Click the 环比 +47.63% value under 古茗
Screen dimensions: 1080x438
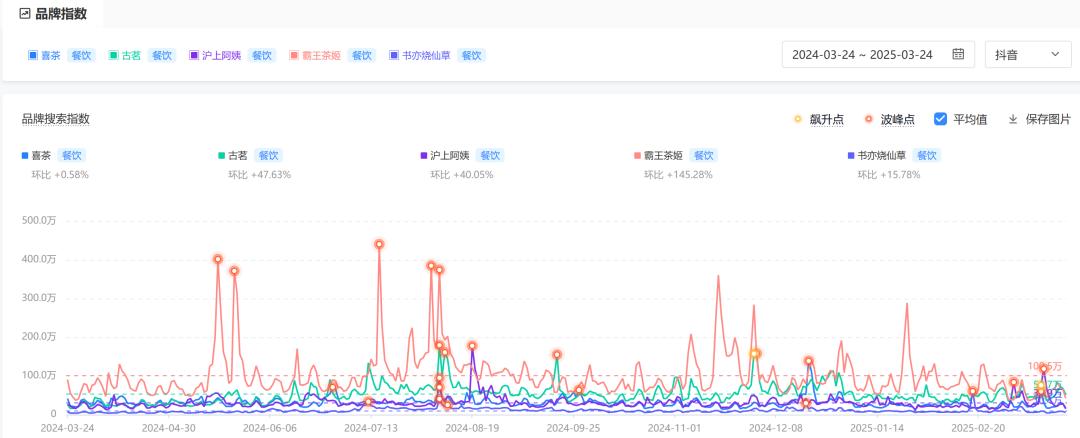pyautogui.click(x=260, y=175)
